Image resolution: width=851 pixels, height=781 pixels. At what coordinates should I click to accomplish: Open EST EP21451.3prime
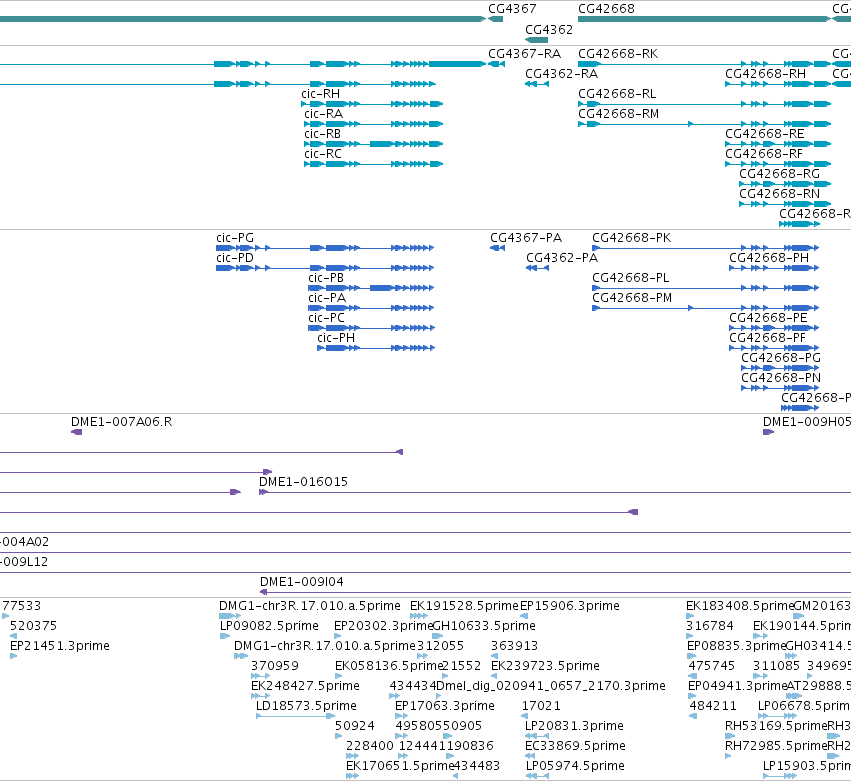coord(60,646)
